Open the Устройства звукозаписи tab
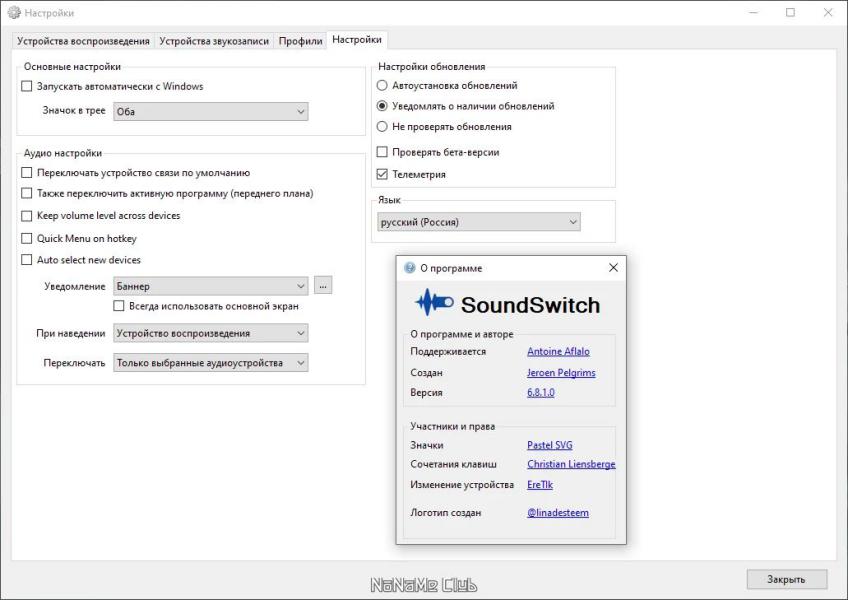Viewport: 848px width, 600px height. [x=214, y=41]
